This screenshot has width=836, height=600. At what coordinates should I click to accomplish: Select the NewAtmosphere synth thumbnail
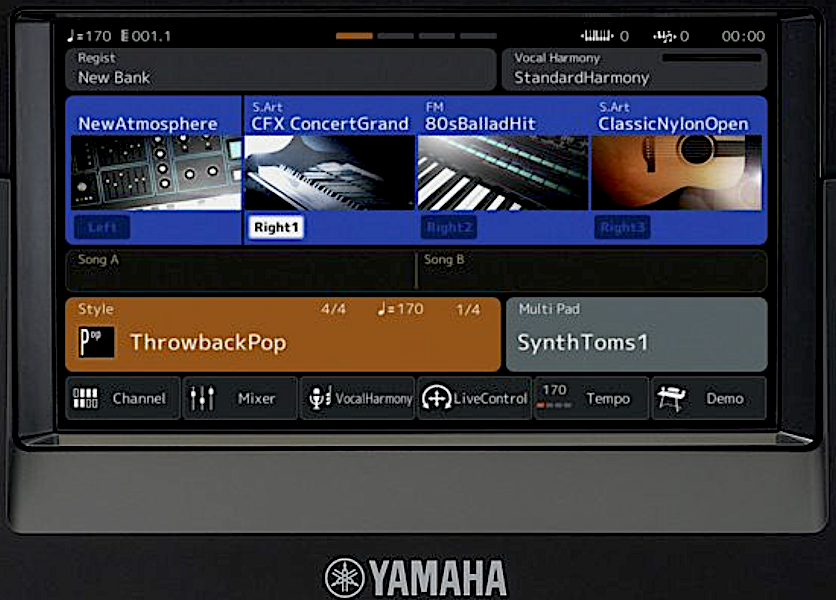(156, 173)
